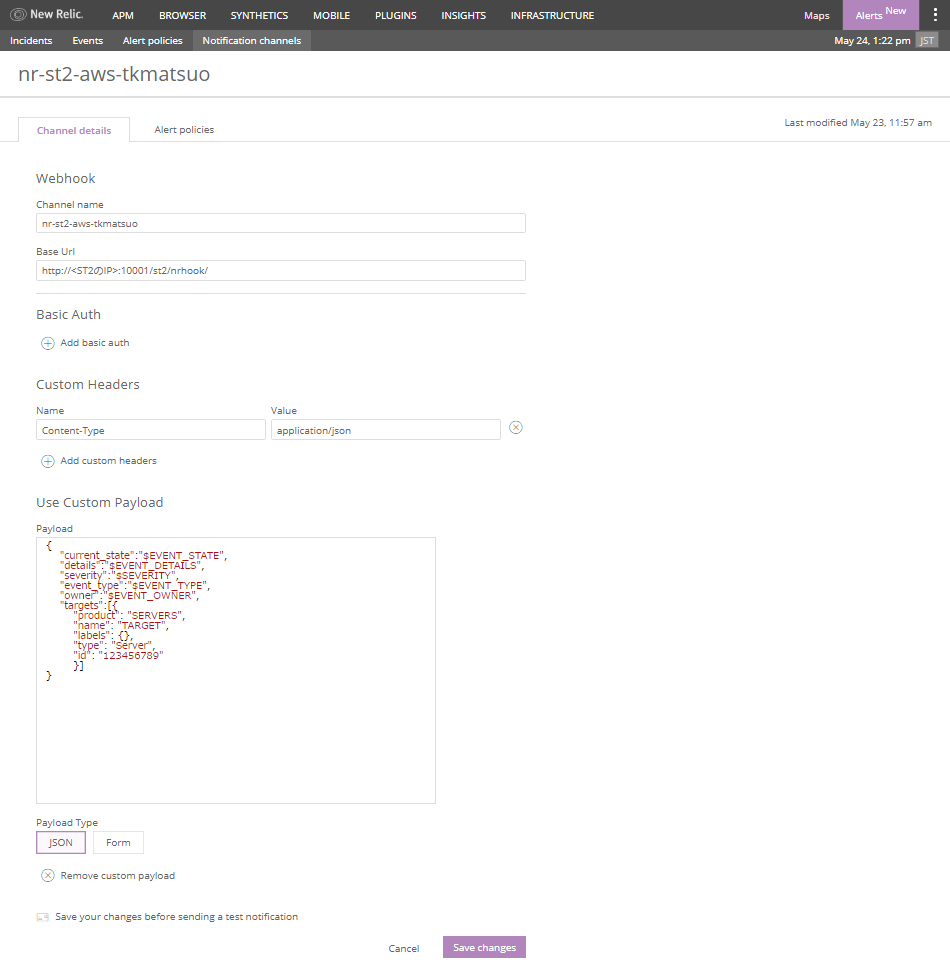Toggle the JST timezone badge
950x969 pixels.
[927, 40]
